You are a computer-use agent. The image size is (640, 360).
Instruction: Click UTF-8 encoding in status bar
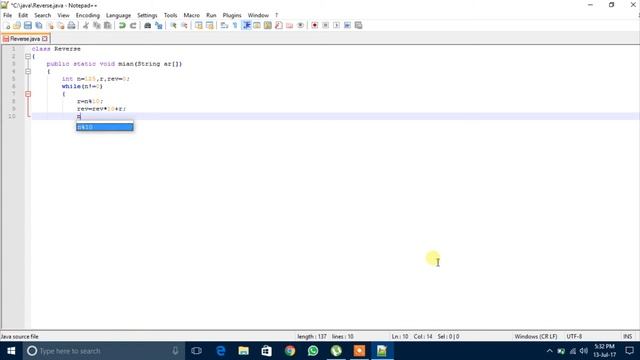[574, 336]
